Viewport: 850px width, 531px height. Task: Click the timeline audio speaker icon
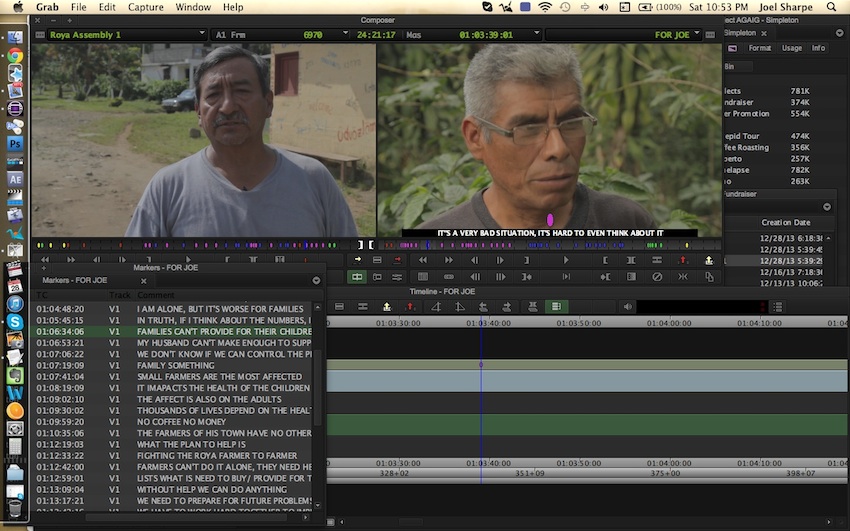(628, 306)
